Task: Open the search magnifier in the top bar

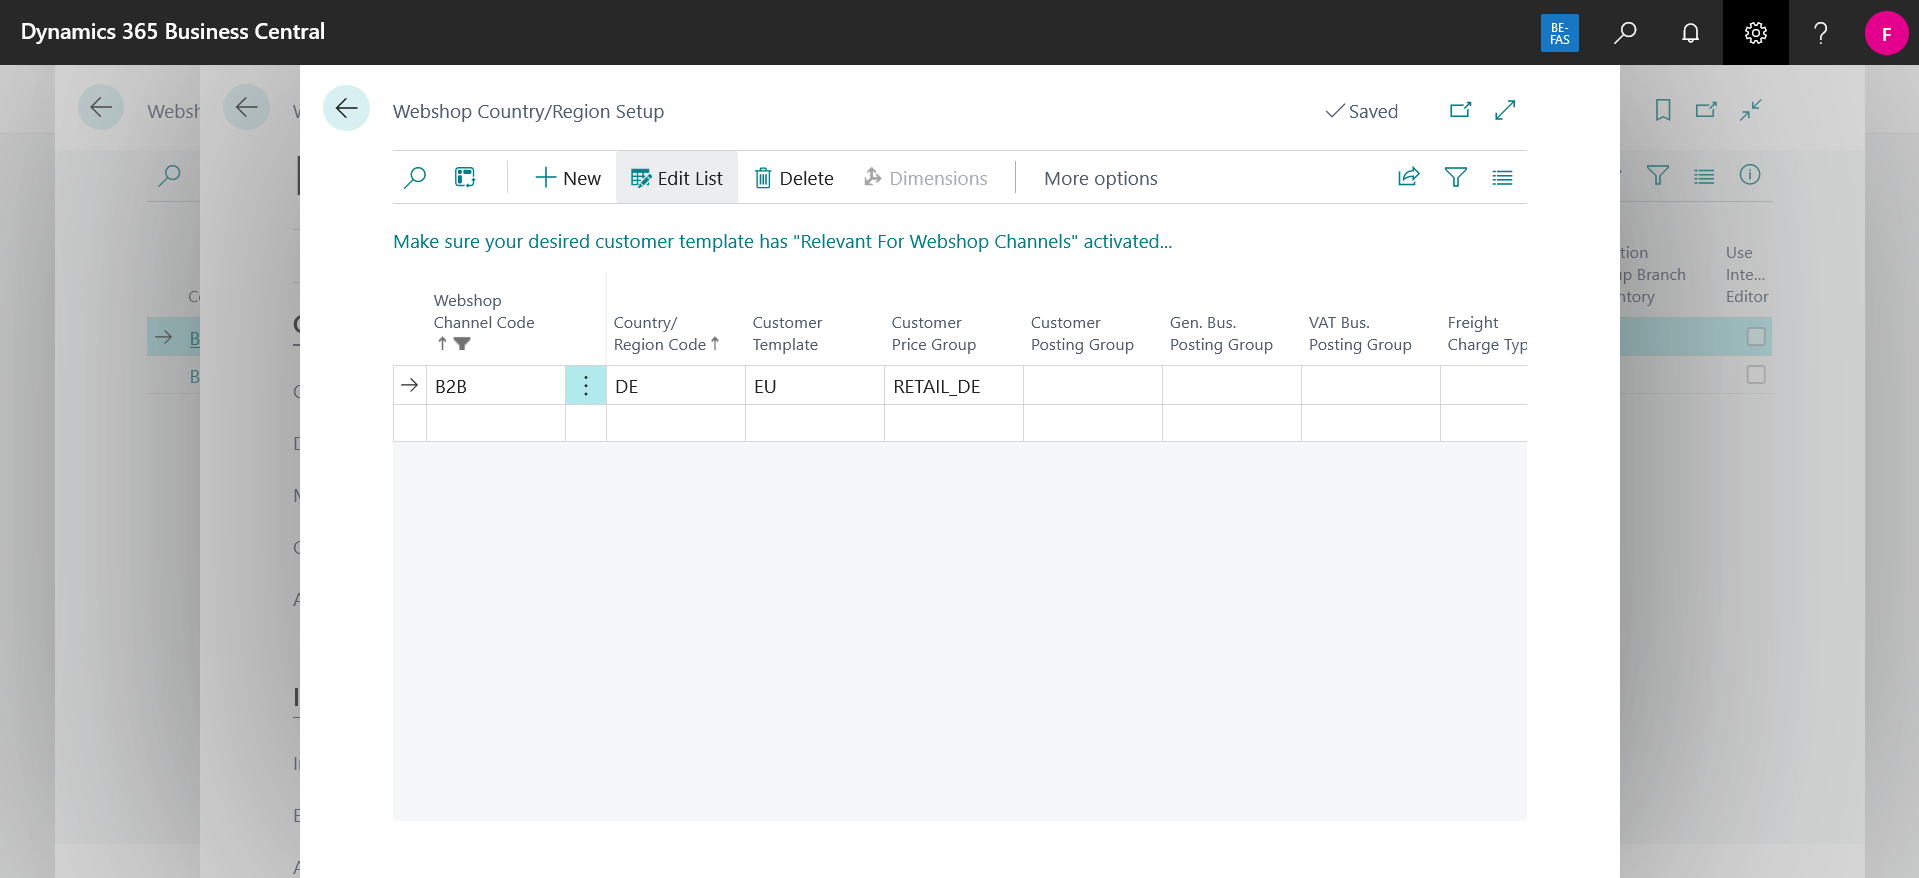Action: pyautogui.click(x=1625, y=33)
